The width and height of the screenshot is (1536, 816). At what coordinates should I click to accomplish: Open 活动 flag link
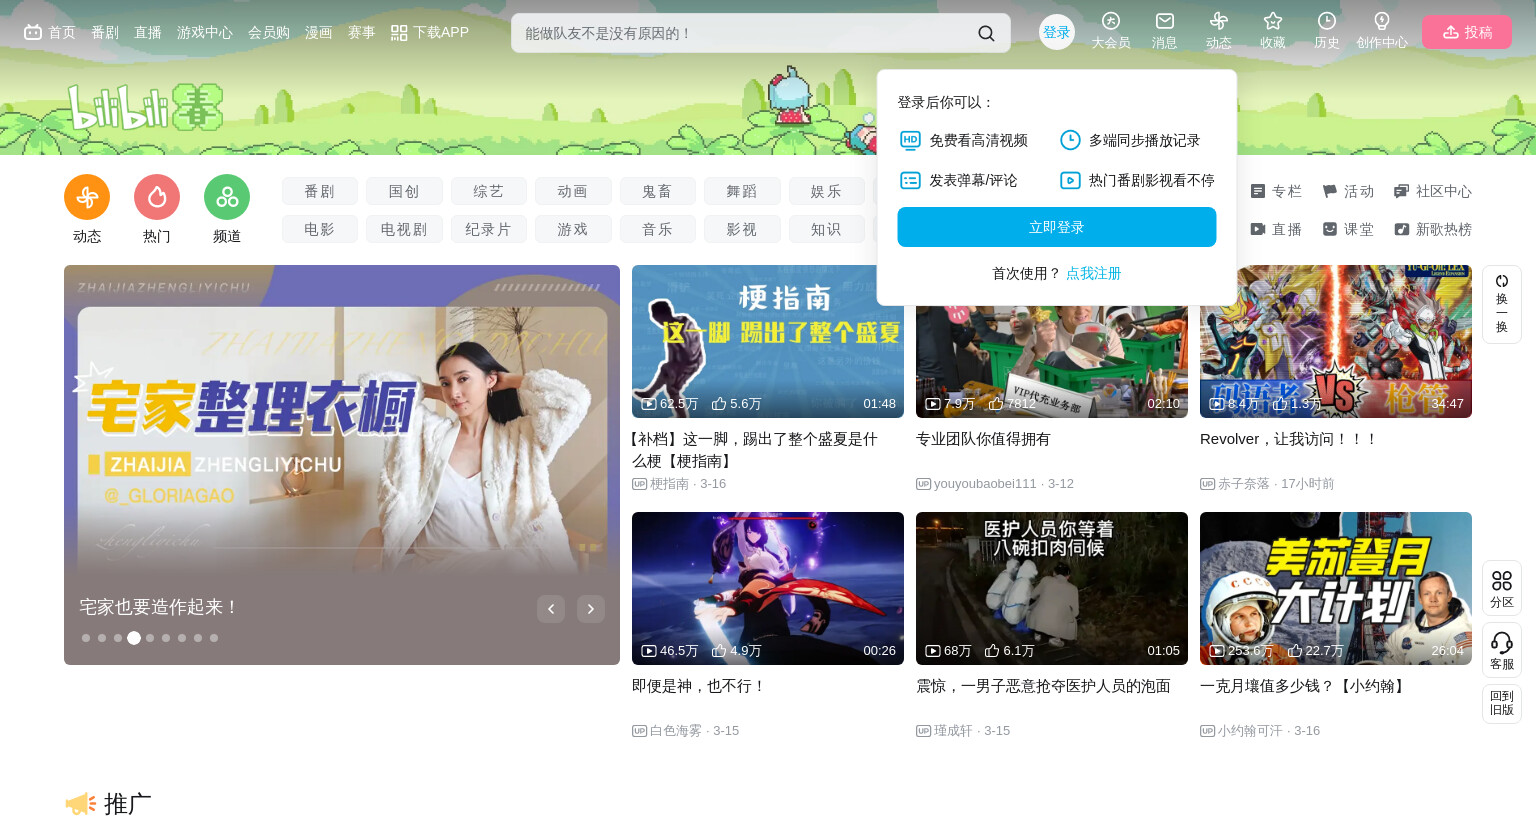(x=1348, y=191)
